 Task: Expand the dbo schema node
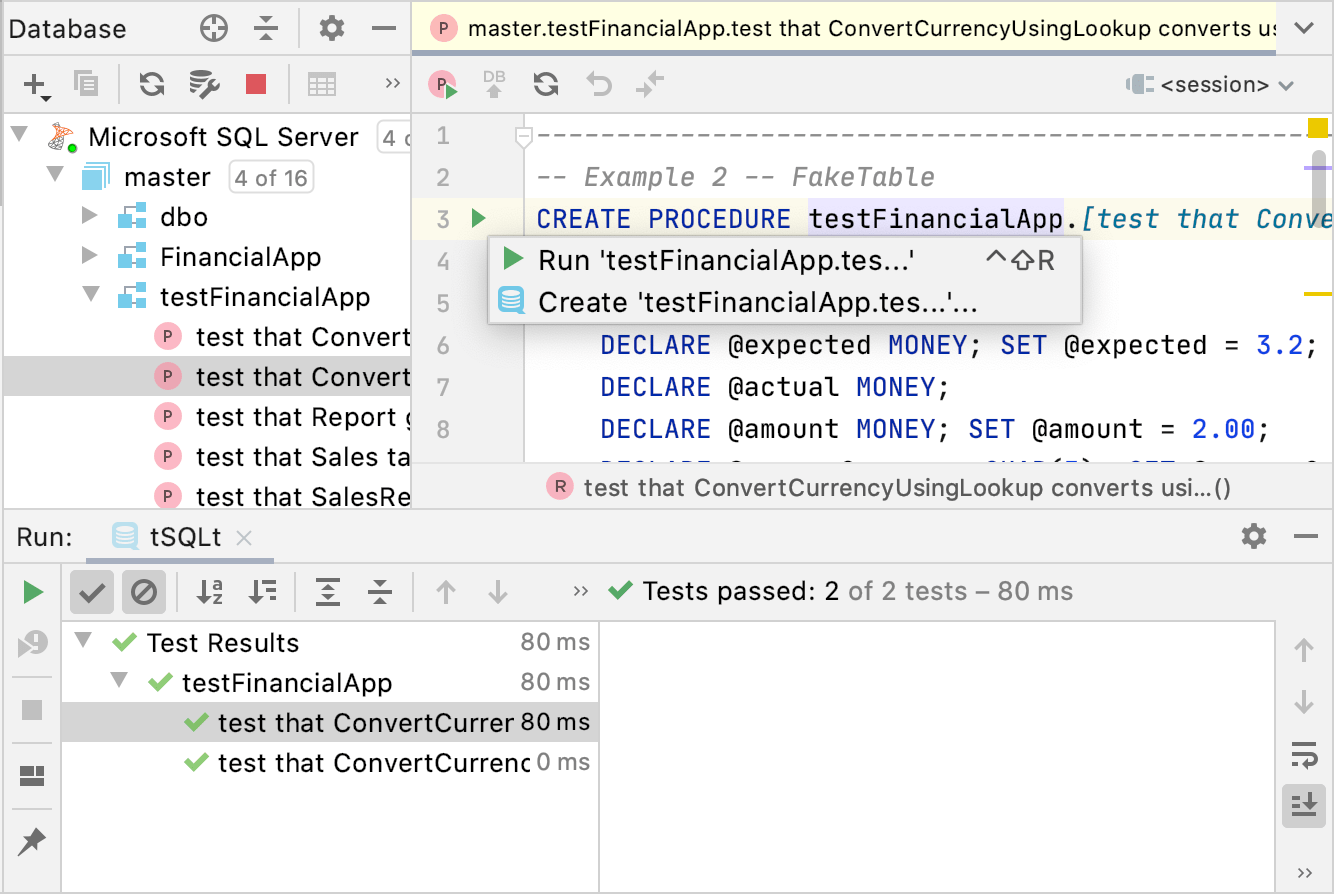point(91,216)
